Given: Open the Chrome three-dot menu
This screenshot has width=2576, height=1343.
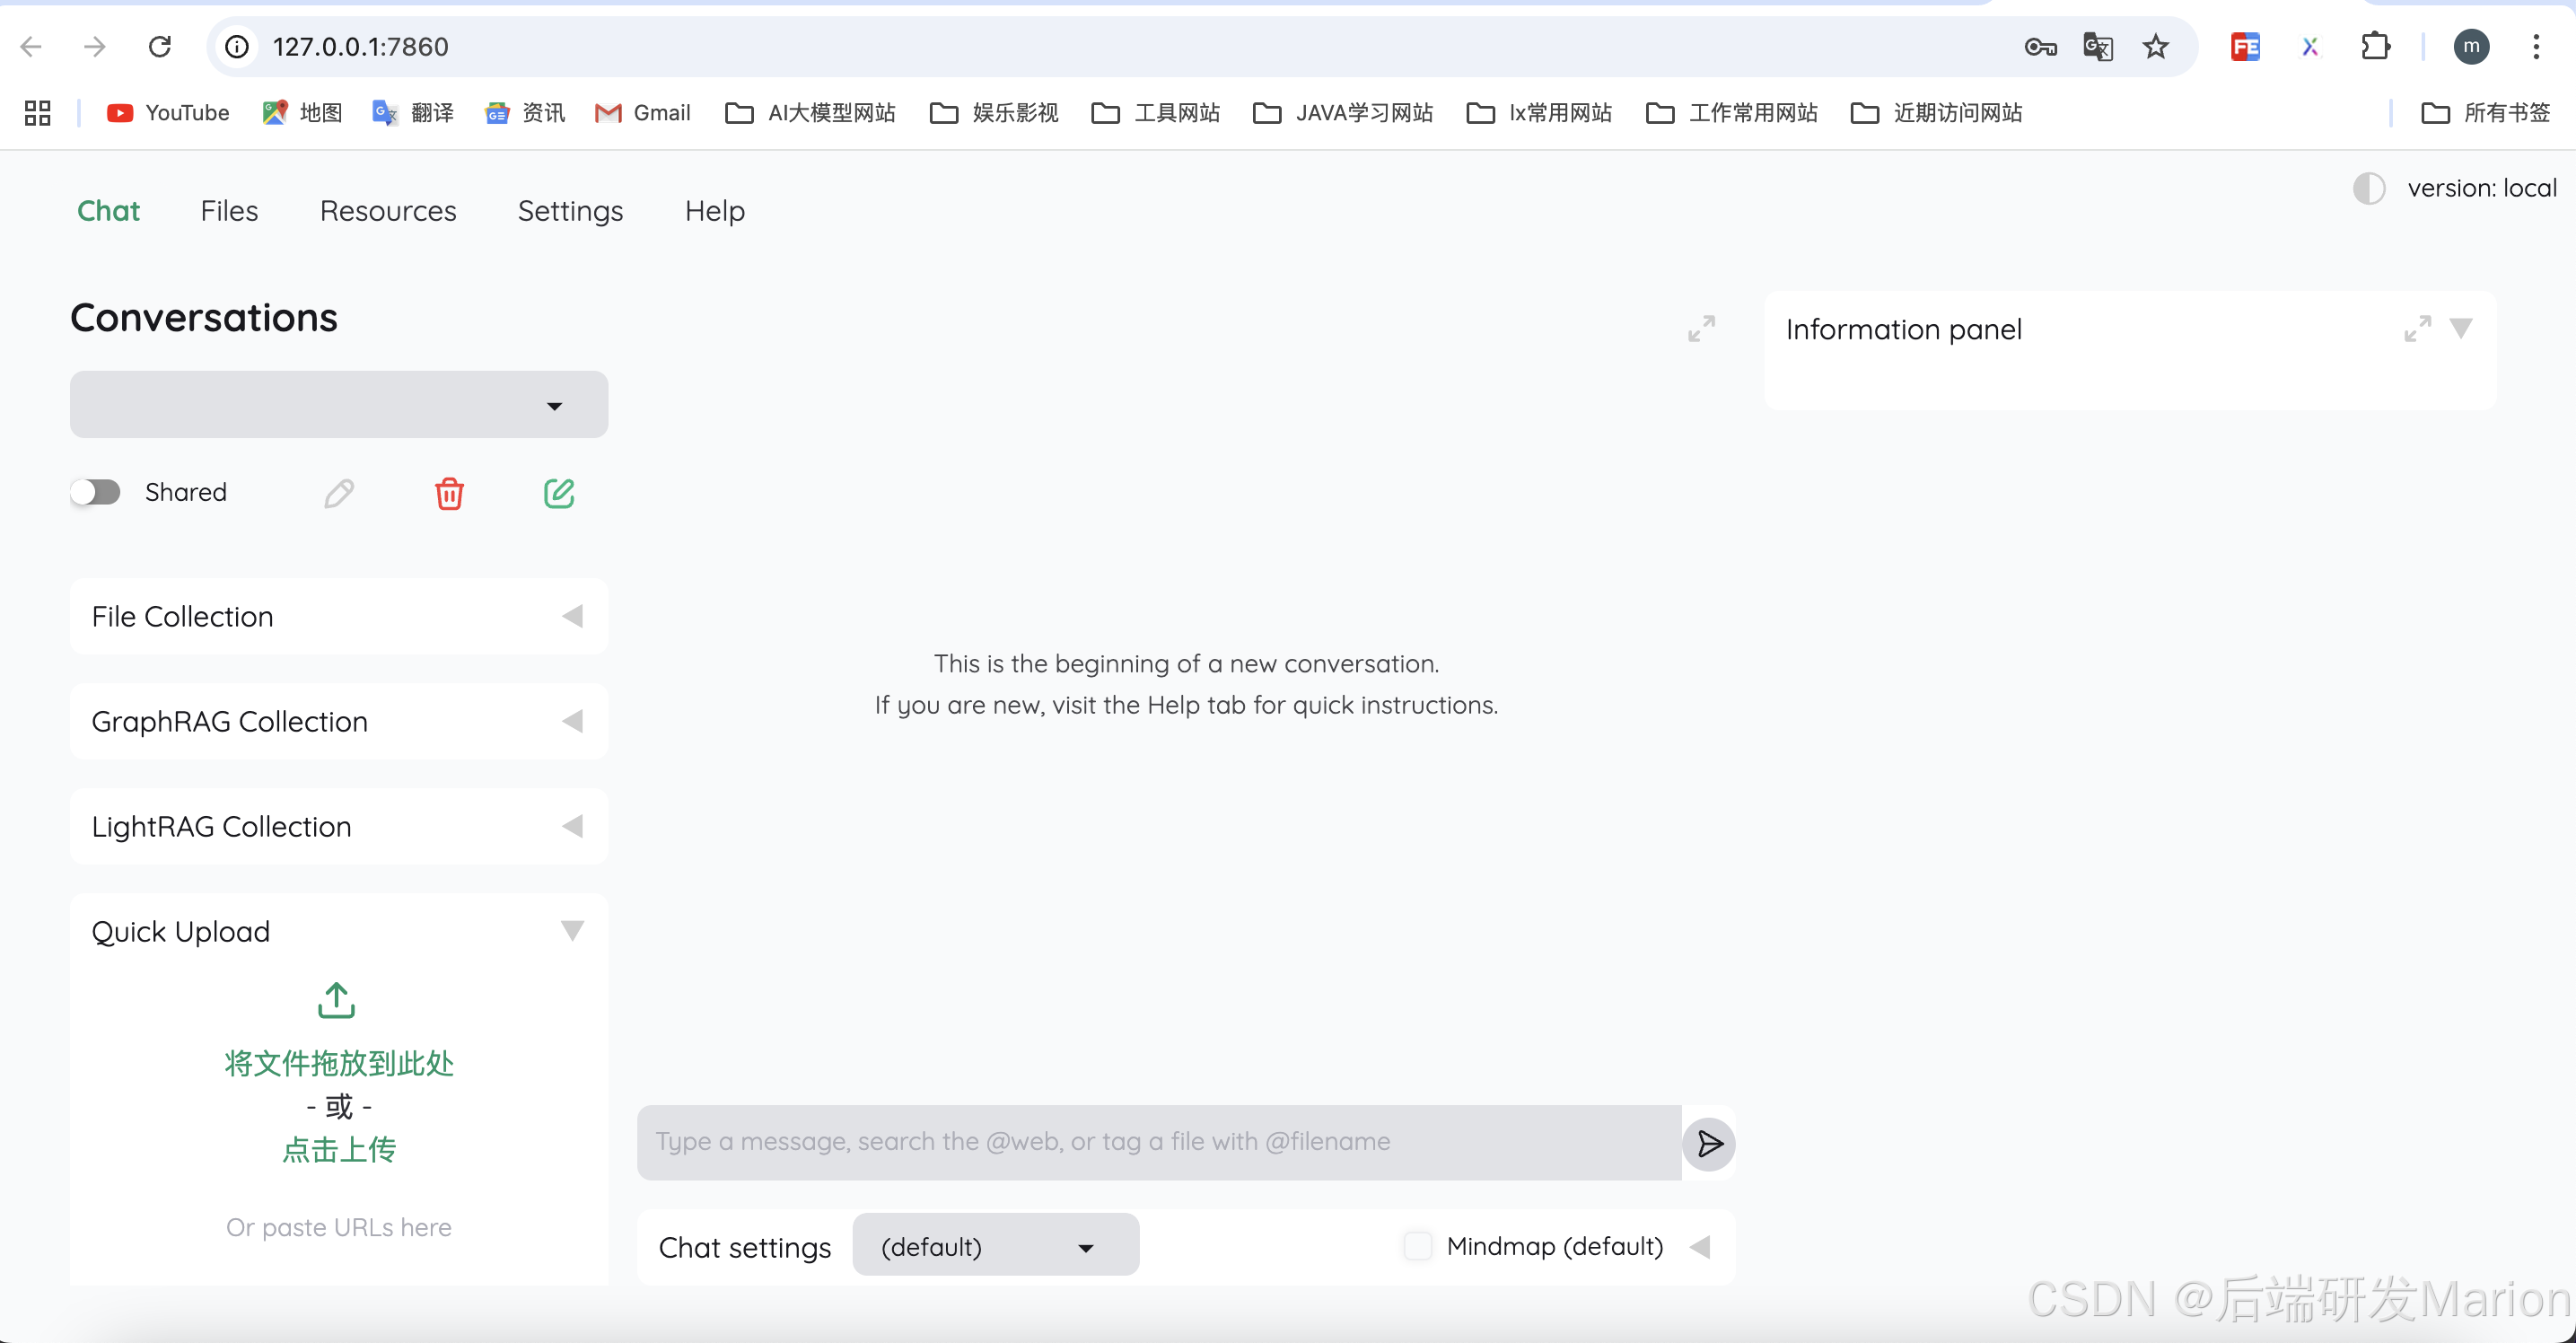Looking at the screenshot, I should (x=2536, y=47).
